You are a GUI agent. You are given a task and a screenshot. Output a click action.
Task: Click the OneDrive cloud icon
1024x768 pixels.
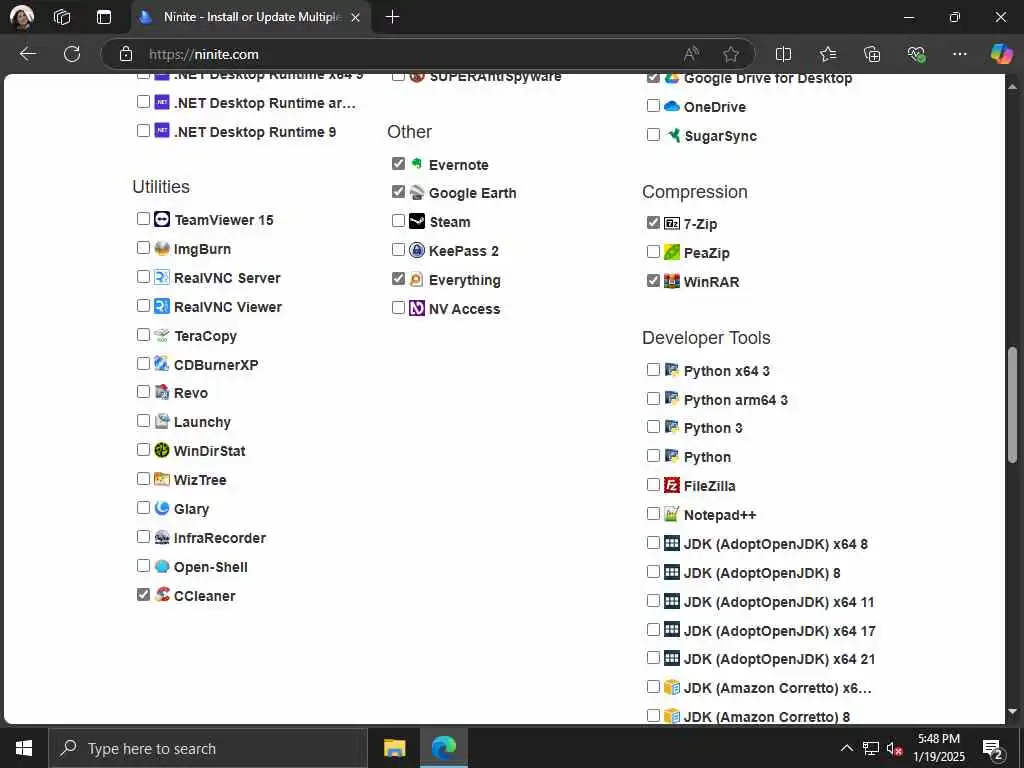[672, 106]
